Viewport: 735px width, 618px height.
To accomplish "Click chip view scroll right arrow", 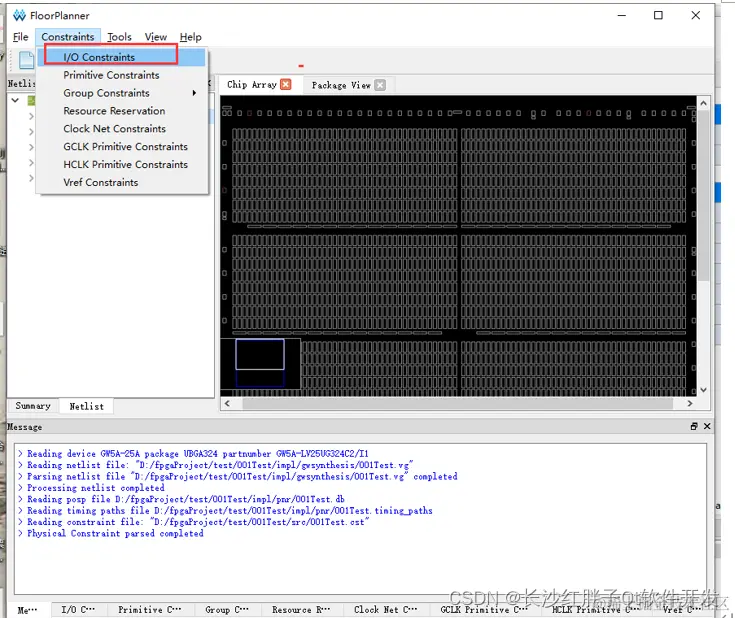I will [x=690, y=403].
